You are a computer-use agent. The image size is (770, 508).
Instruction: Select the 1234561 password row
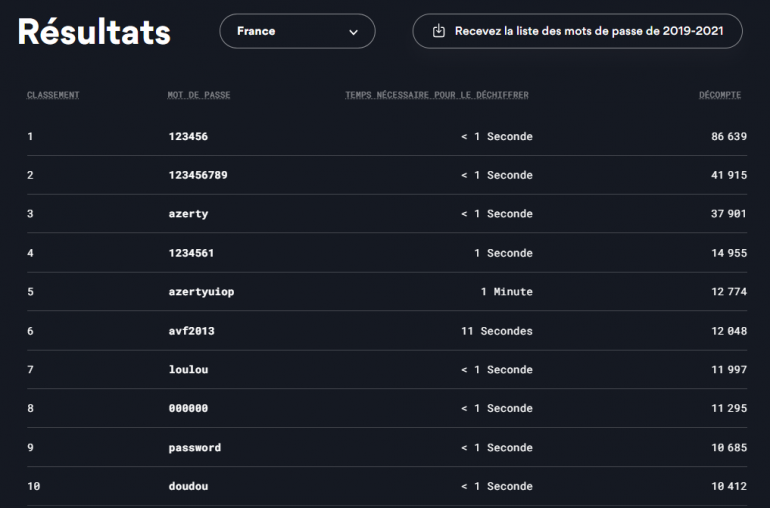[191, 253]
